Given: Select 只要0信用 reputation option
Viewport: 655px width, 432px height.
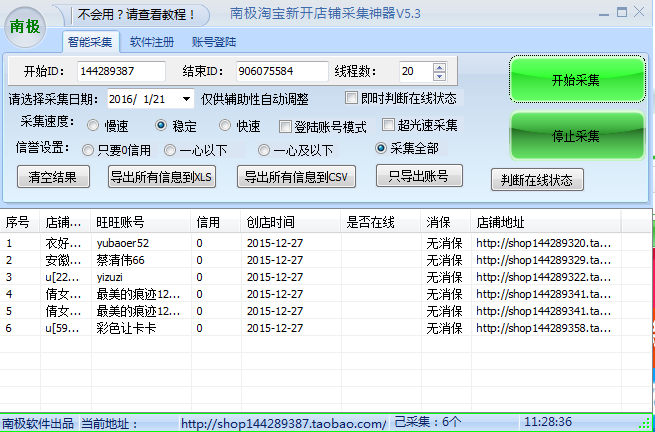Looking at the screenshot, I should pos(88,150).
